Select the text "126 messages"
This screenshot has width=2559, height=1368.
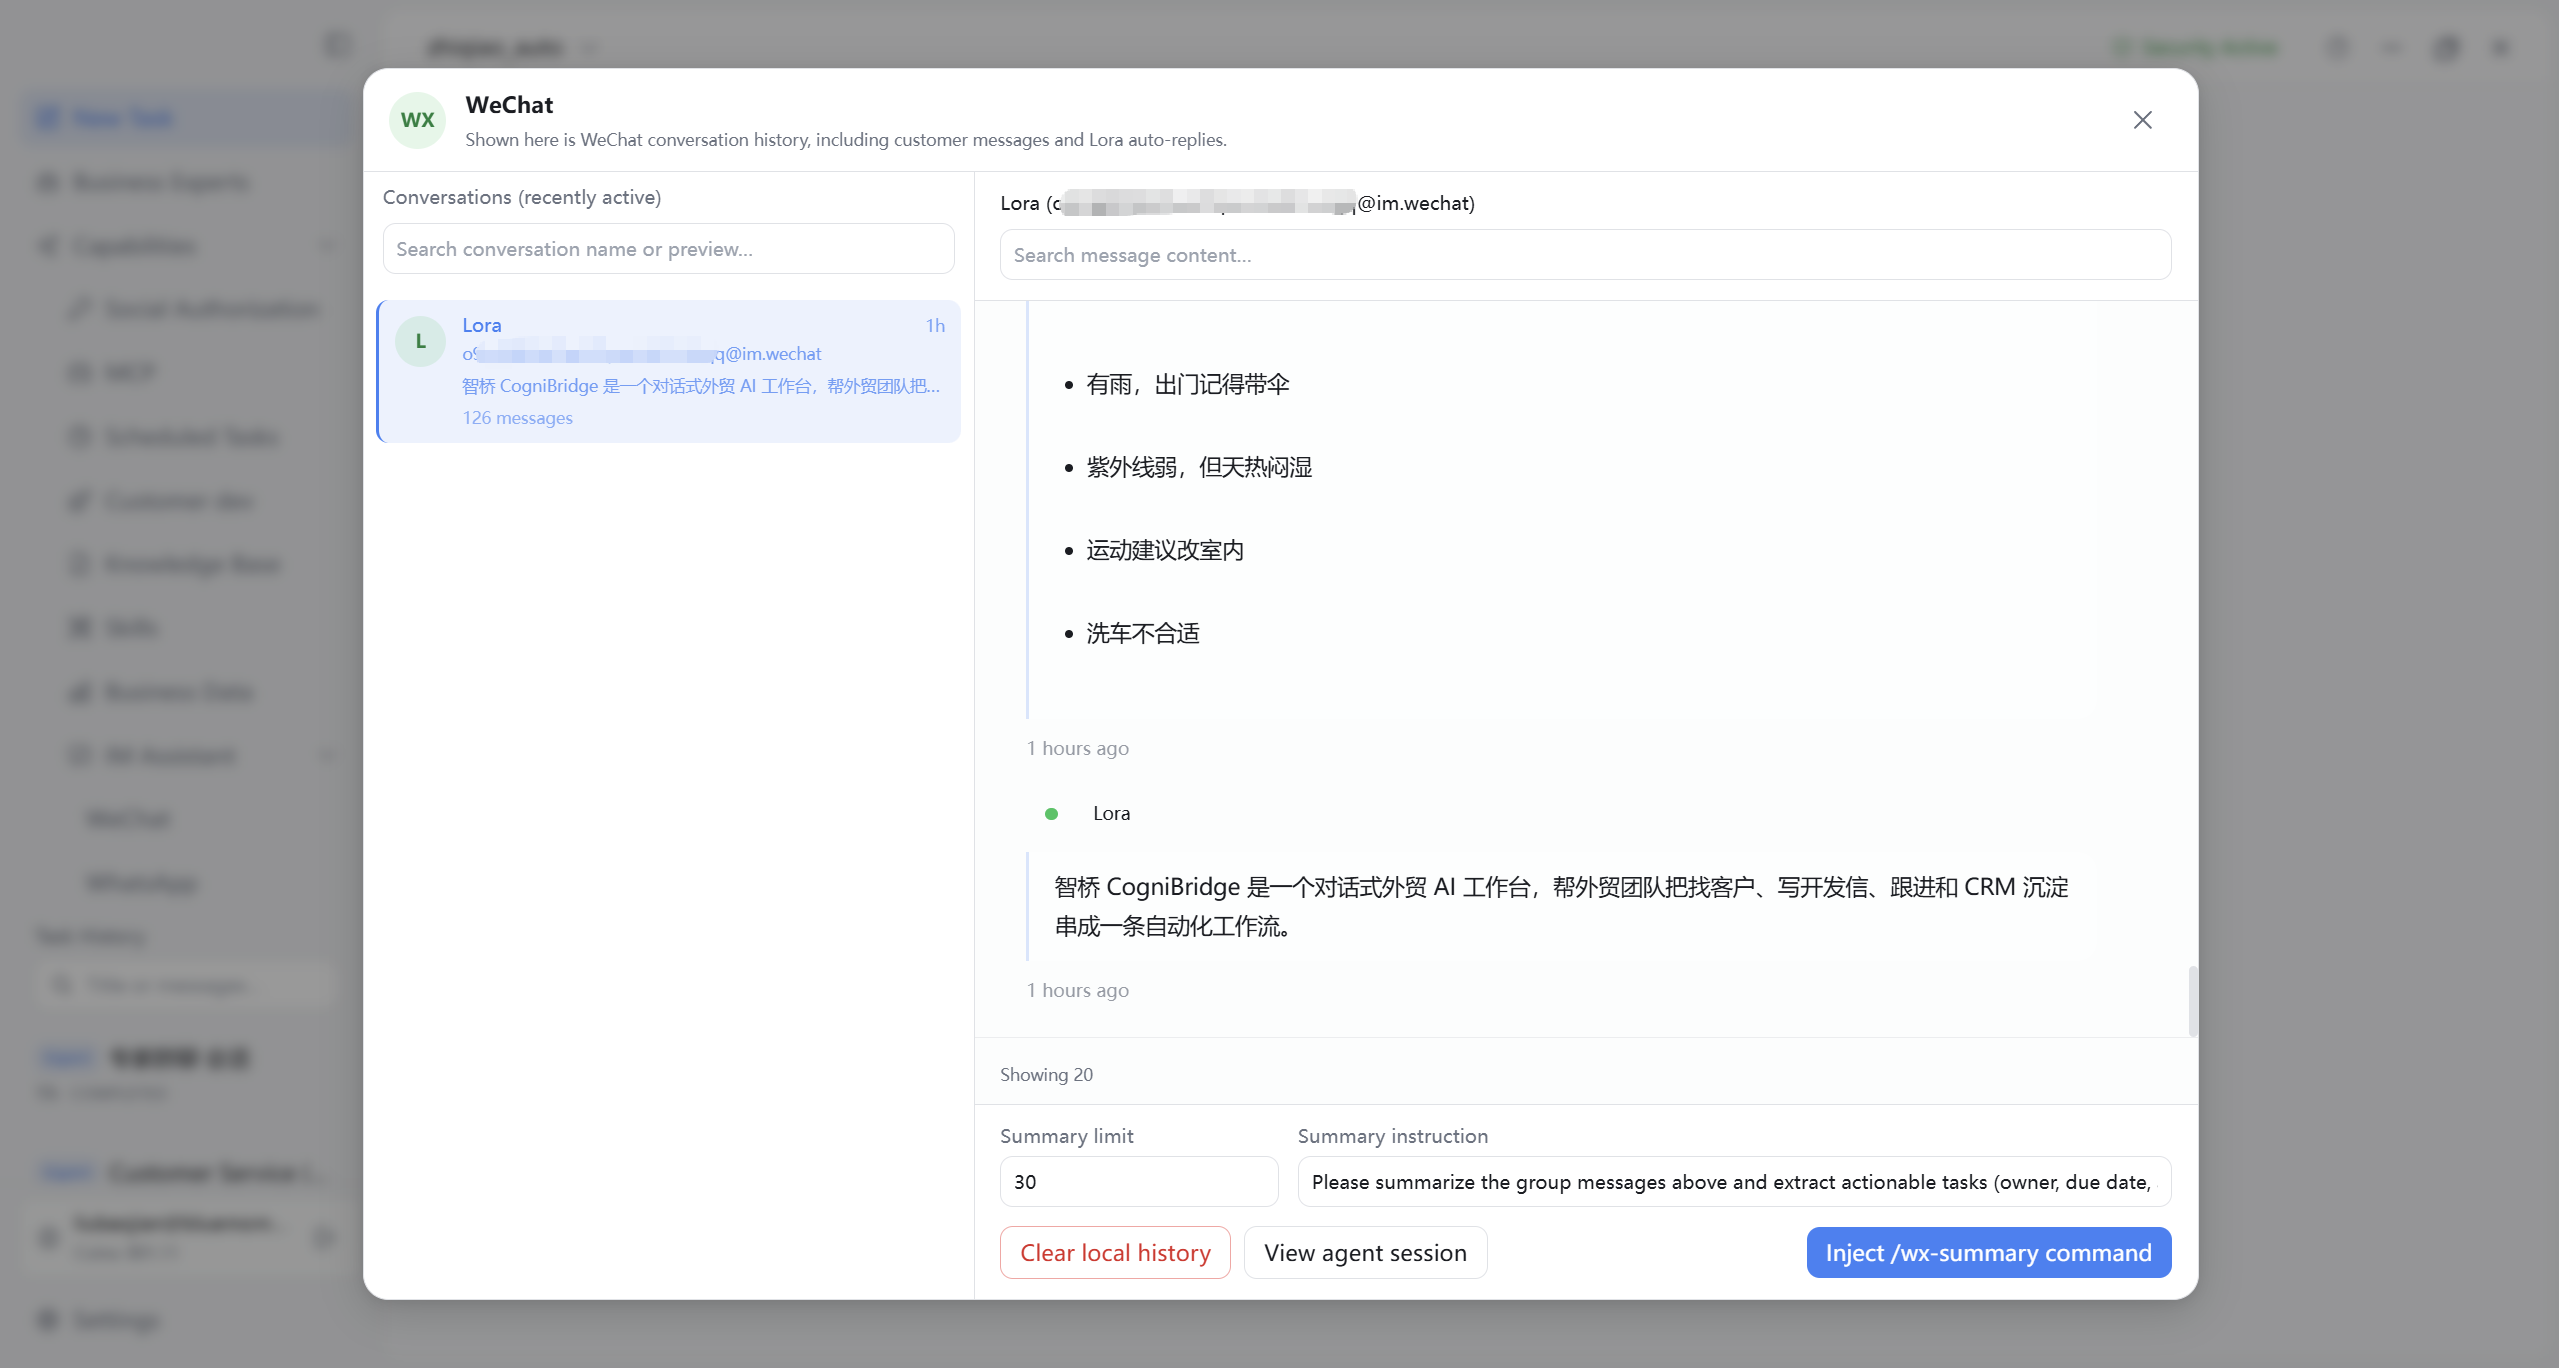click(x=517, y=418)
